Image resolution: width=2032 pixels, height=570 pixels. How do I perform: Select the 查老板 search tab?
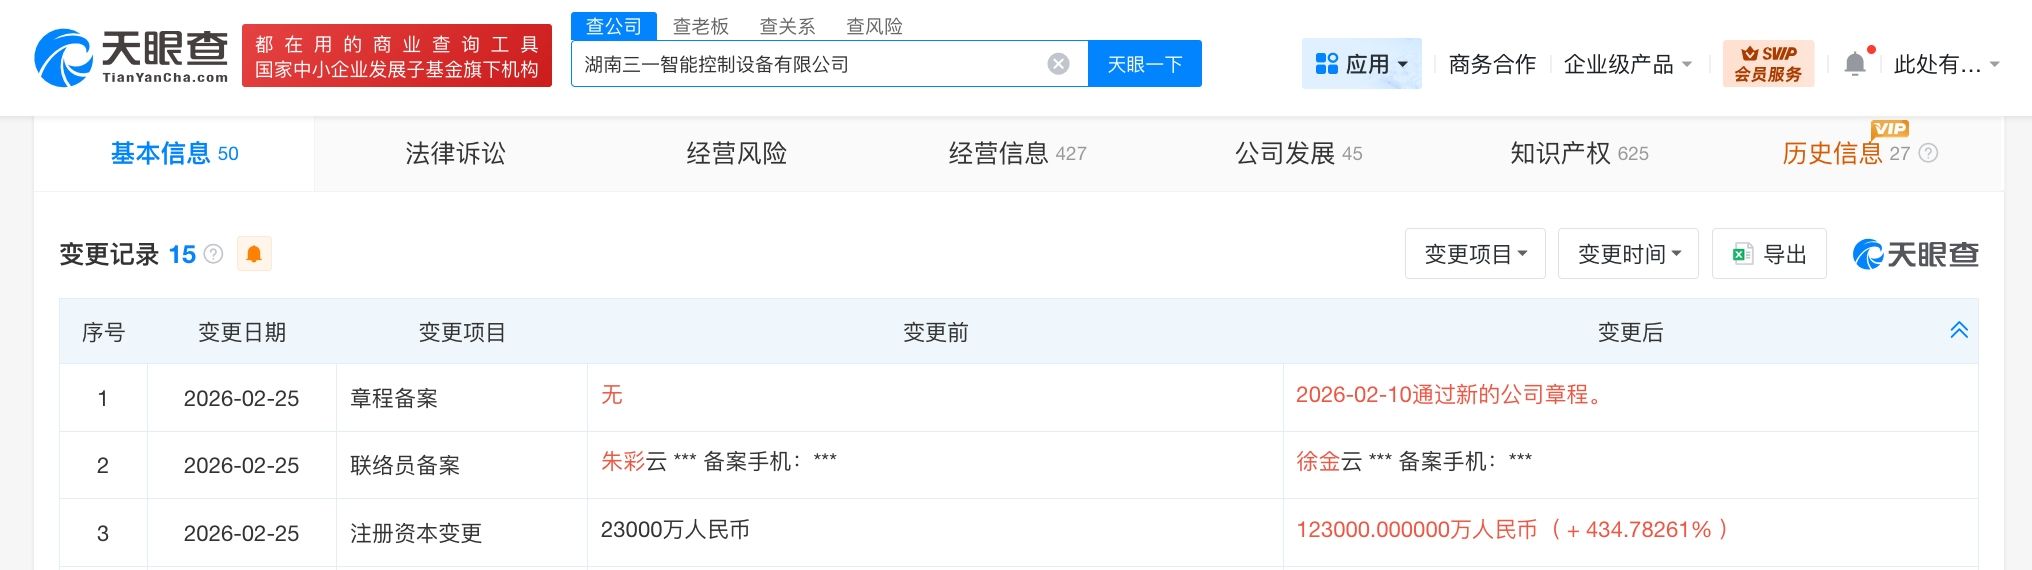[x=700, y=26]
